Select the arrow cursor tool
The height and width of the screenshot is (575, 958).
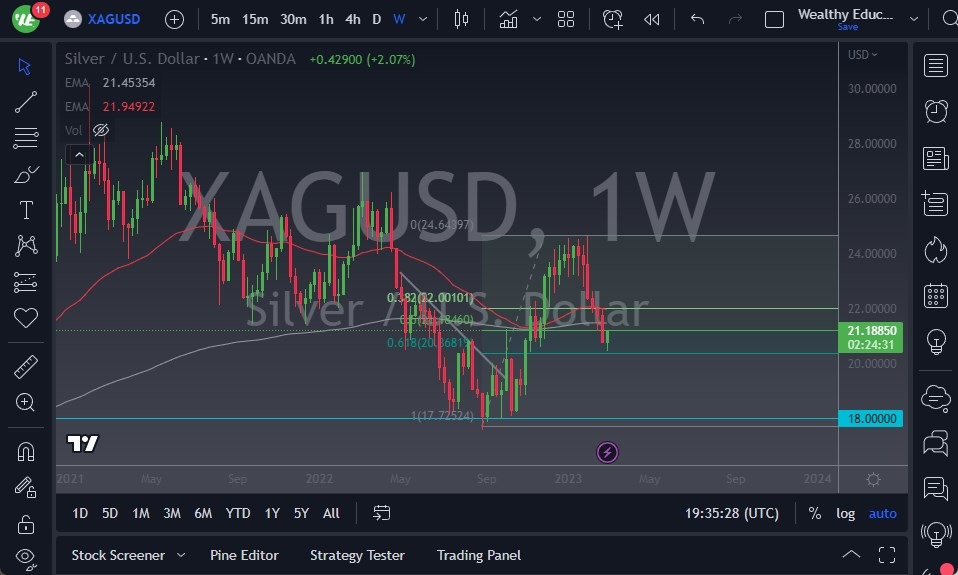click(25, 66)
